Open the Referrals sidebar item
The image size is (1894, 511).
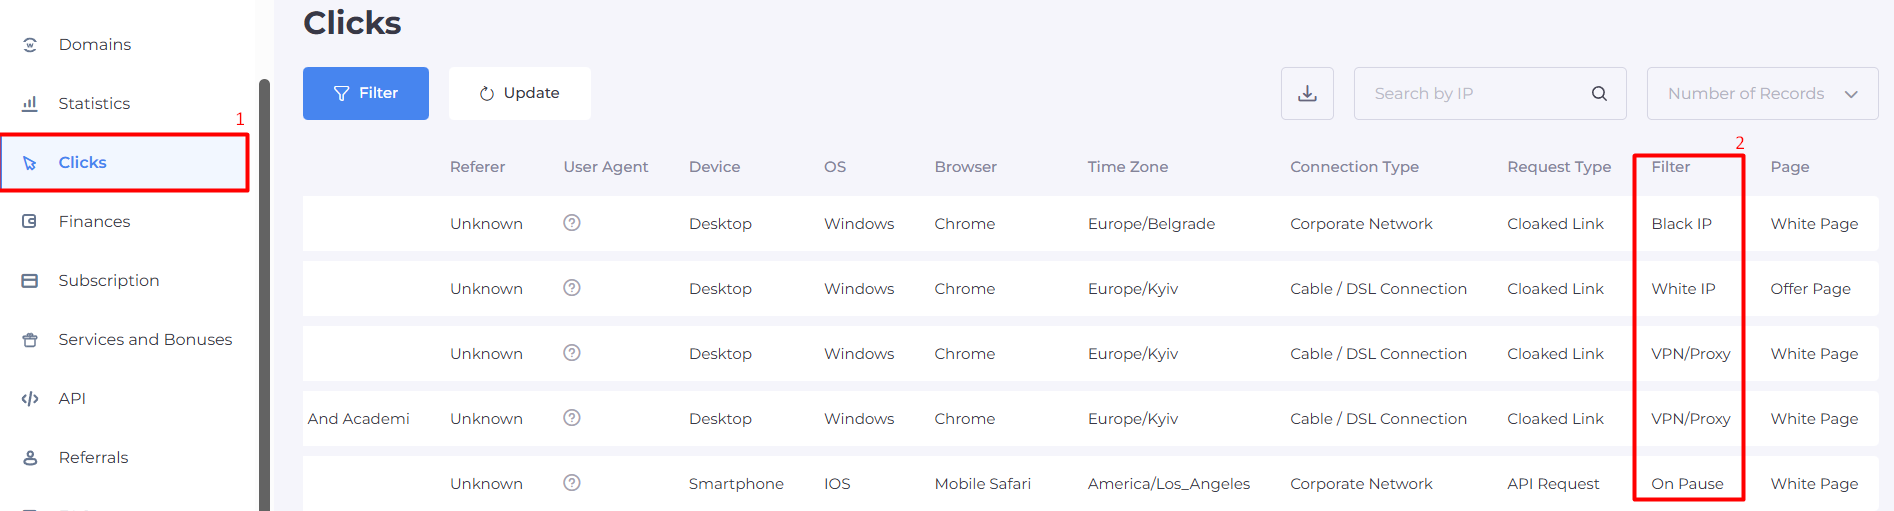pos(93,458)
